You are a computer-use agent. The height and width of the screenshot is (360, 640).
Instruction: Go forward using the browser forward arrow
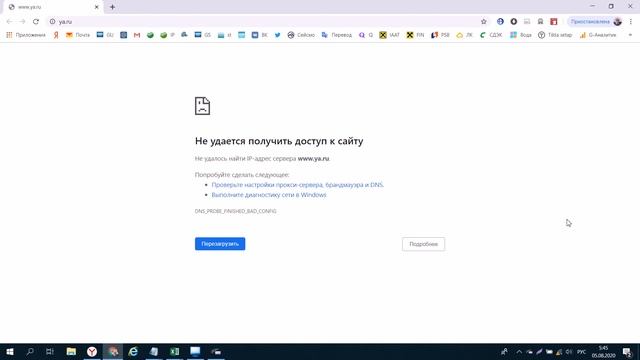click(x=22, y=22)
